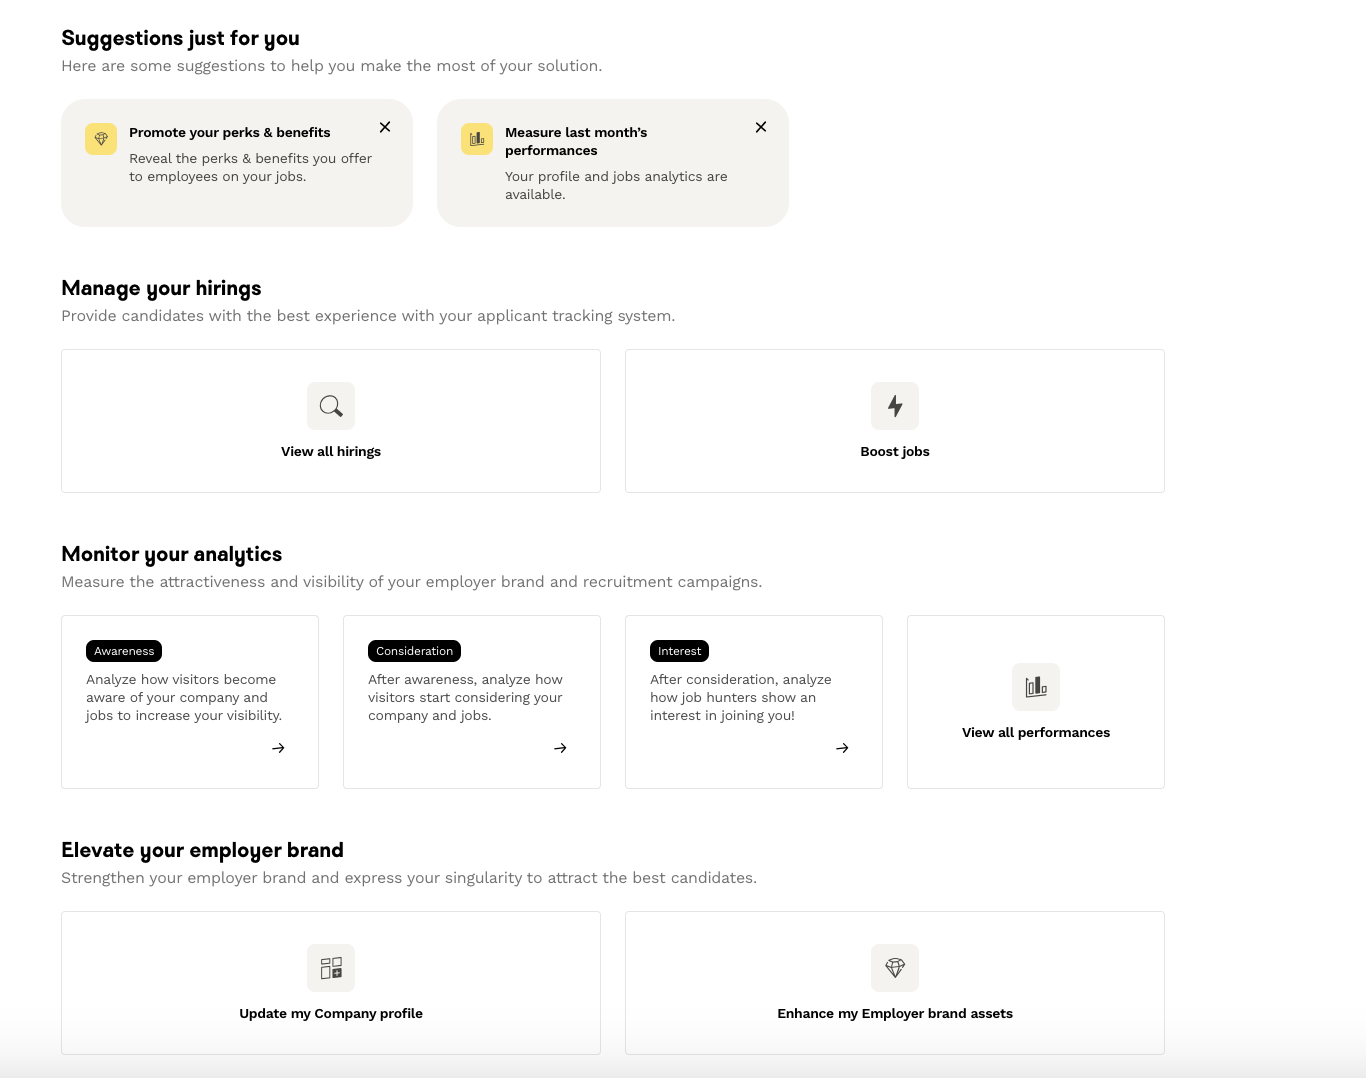Click the Boost jobs label

pos(895,452)
